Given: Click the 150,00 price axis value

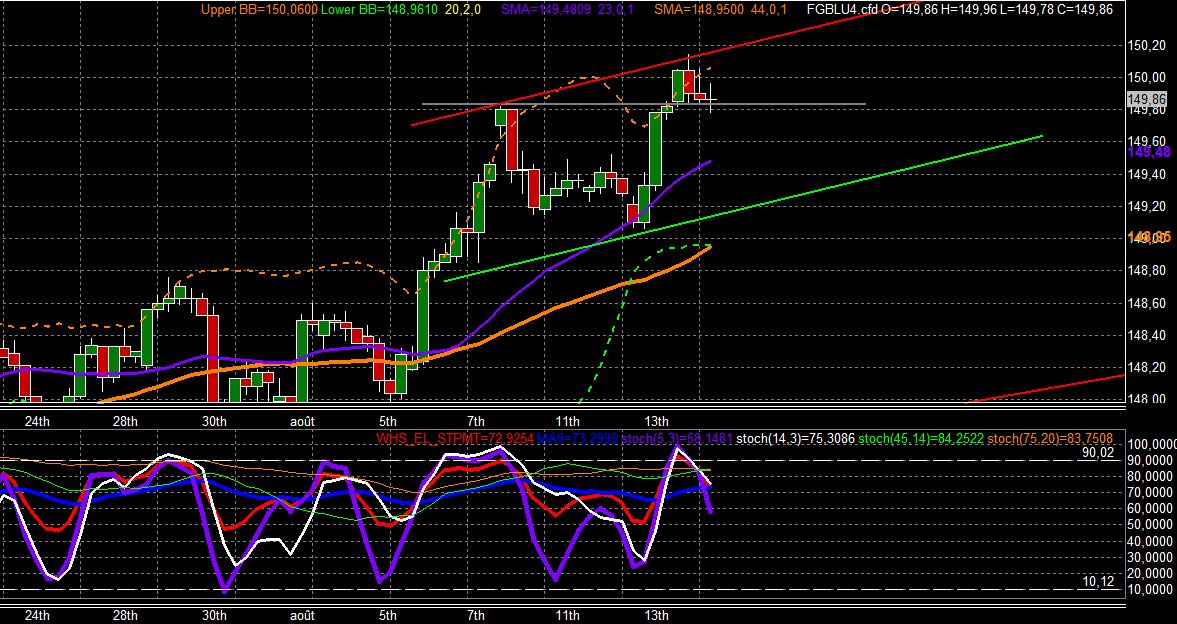Looking at the screenshot, I should (1147, 77).
